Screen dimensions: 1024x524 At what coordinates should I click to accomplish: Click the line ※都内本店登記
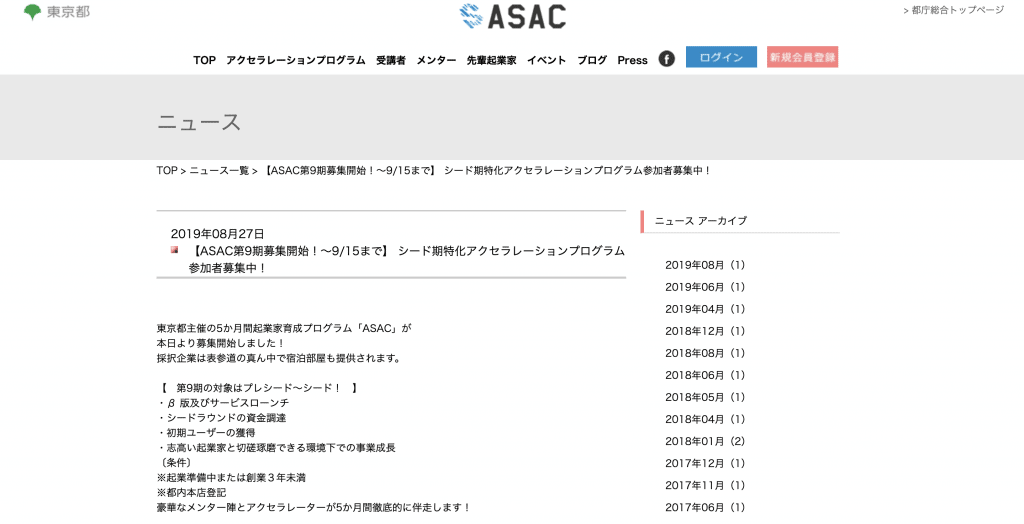coord(191,493)
